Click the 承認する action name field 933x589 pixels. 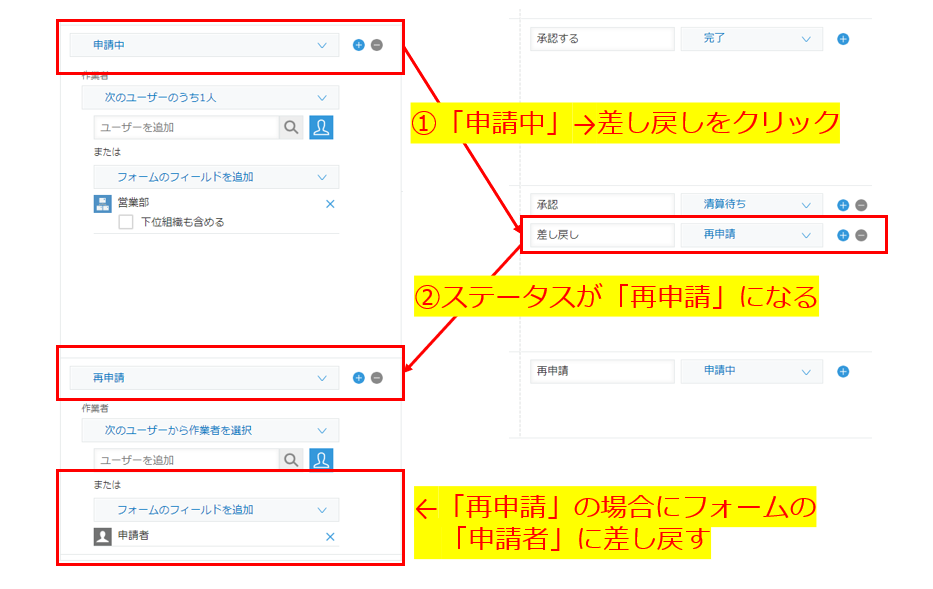(602, 39)
